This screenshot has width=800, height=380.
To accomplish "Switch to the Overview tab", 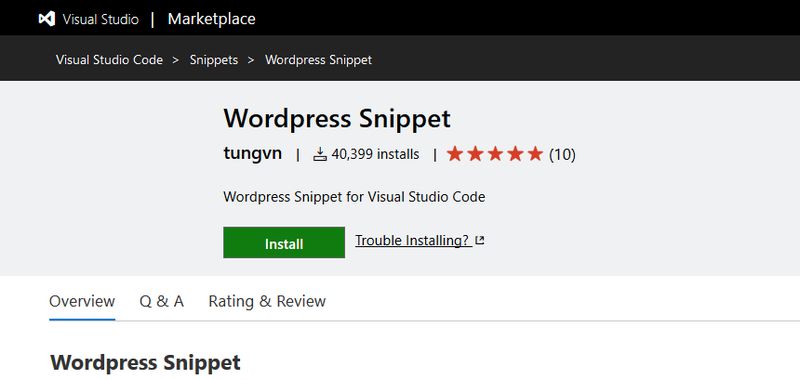I will (x=82, y=301).
